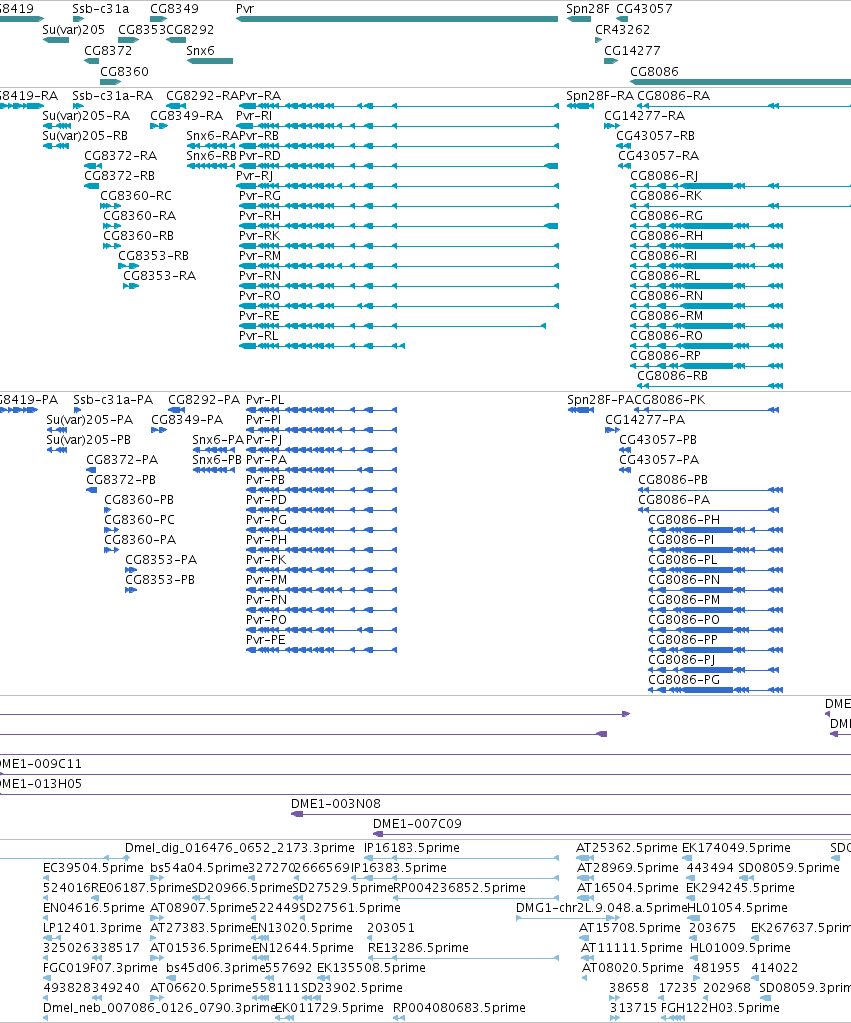
Task: Select protein Pvr-PE
Action: pos(321,650)
